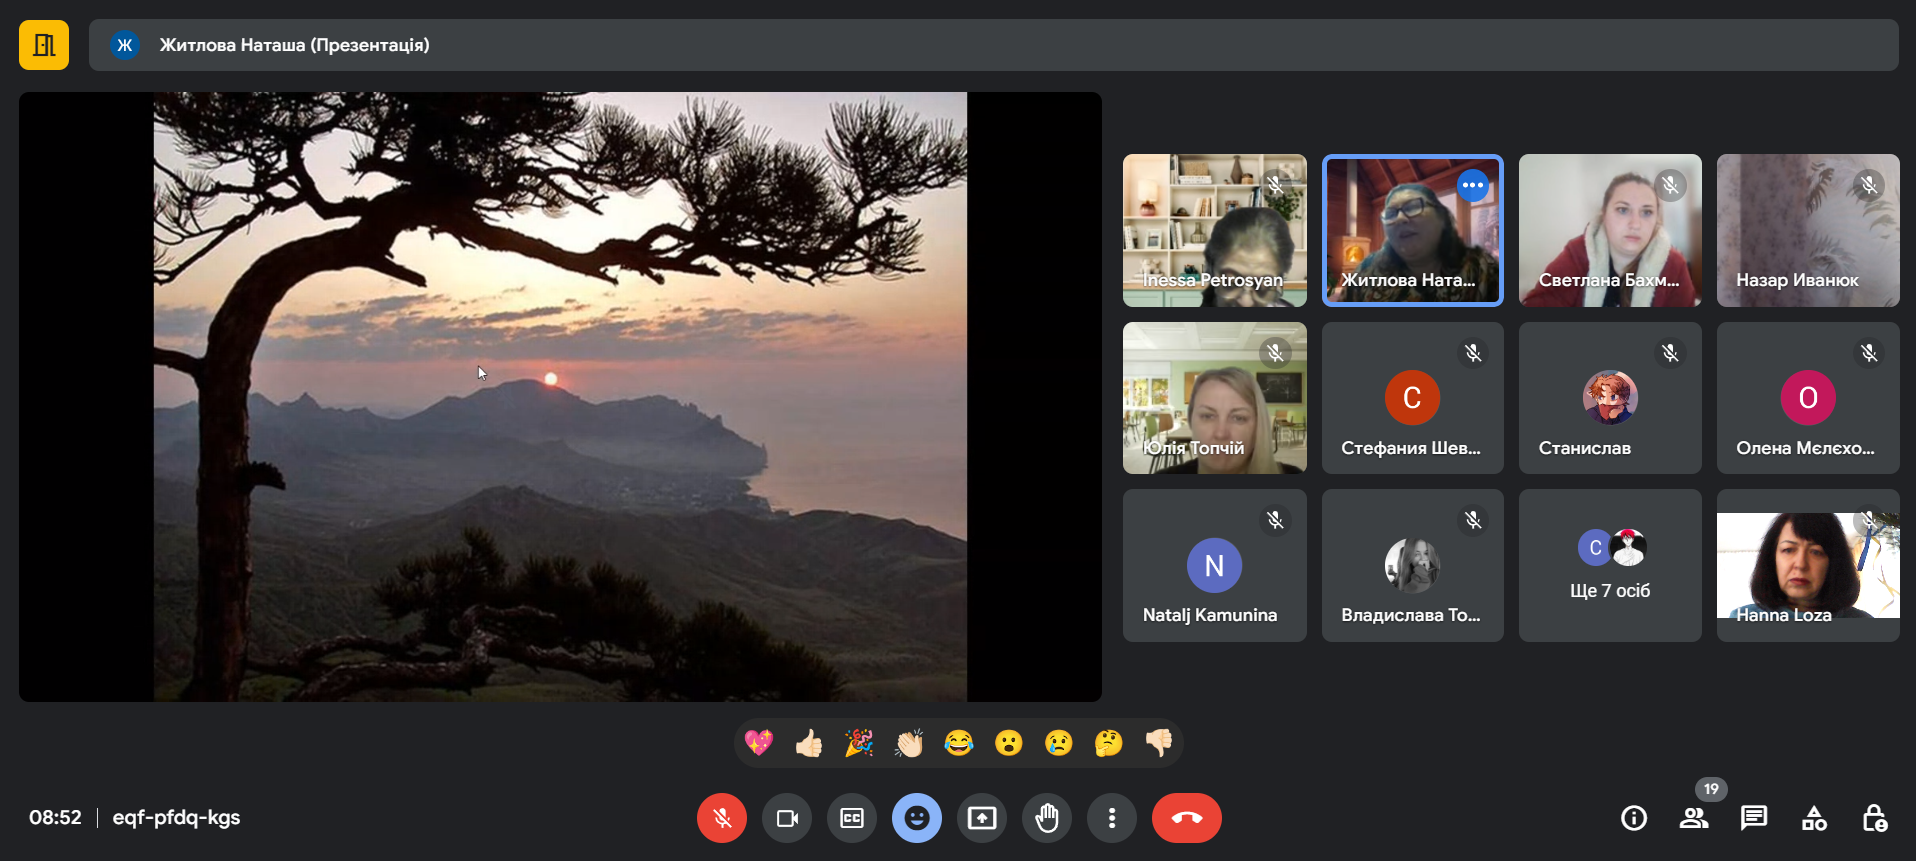The width and height of the screenshot is (1916, 861).
Task: Open the three-dot more options menu
Action: pyautogui.click(x=1112, y=818)
